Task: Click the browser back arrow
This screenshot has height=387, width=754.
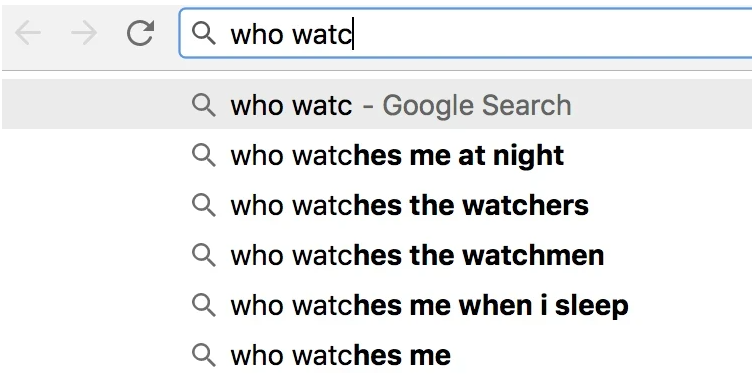Action: tap(27, 33)
